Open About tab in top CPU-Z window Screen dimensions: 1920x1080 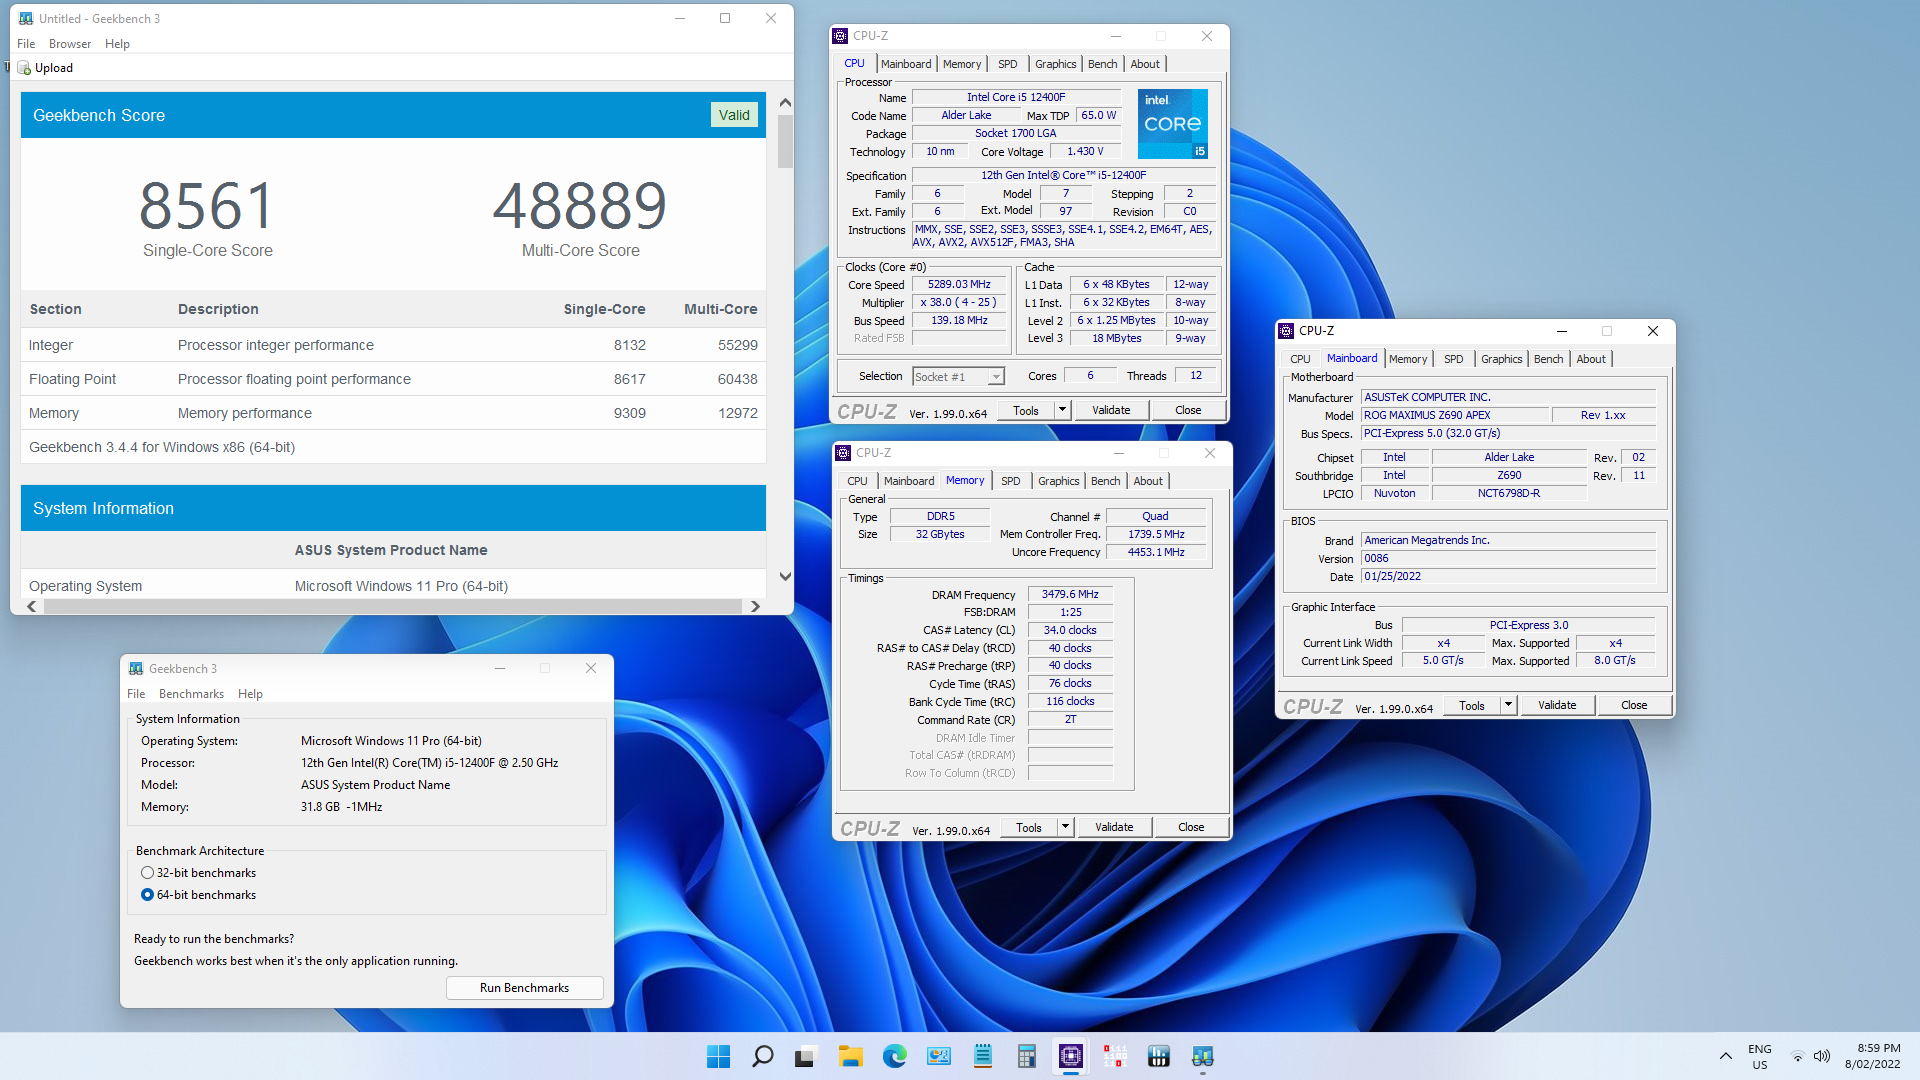1145,64
